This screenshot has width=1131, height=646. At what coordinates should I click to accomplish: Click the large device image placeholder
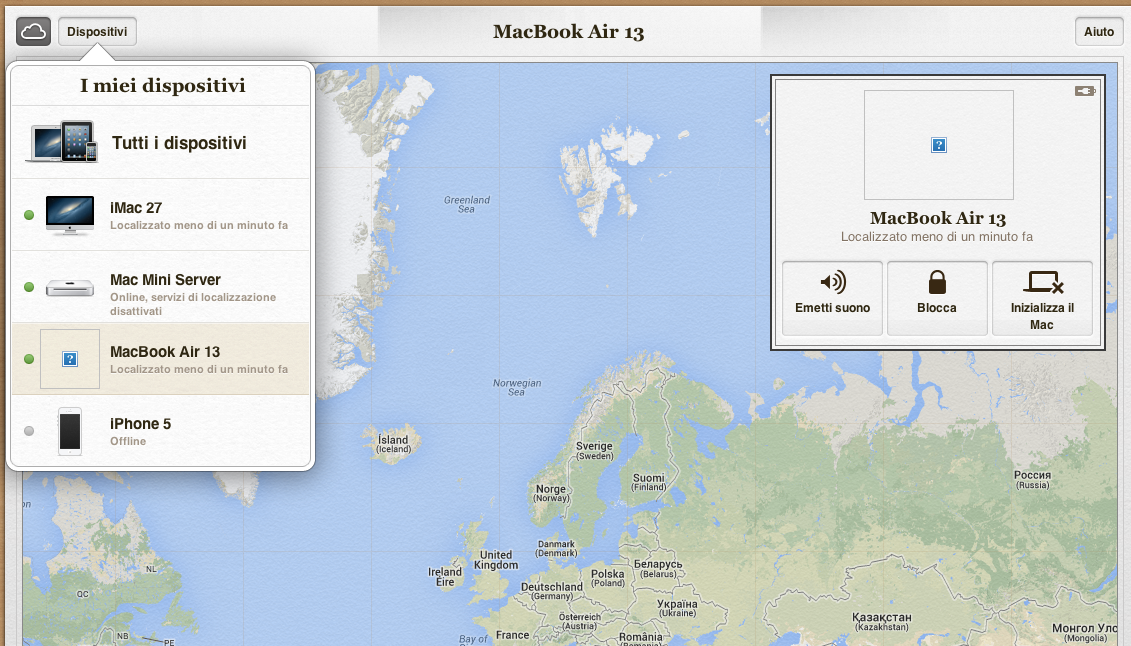(938, 145)
